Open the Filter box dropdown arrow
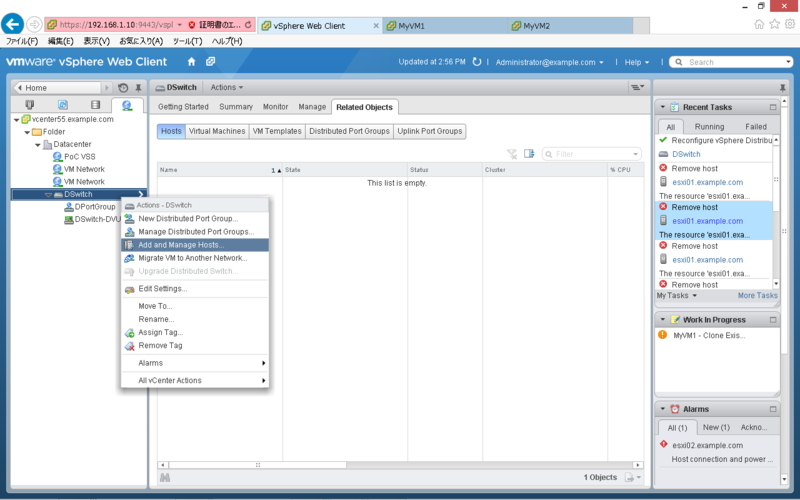 (x=635, y=154)
